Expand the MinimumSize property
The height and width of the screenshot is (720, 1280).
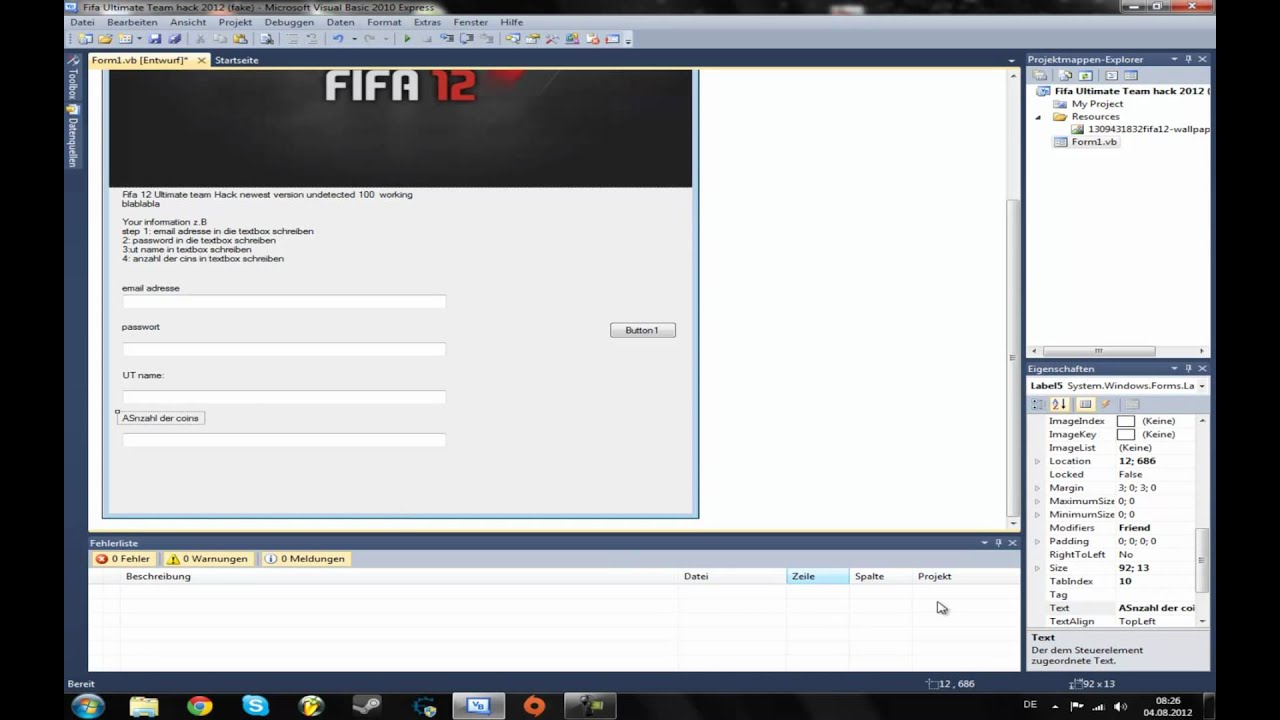(x=1037, y=514)
